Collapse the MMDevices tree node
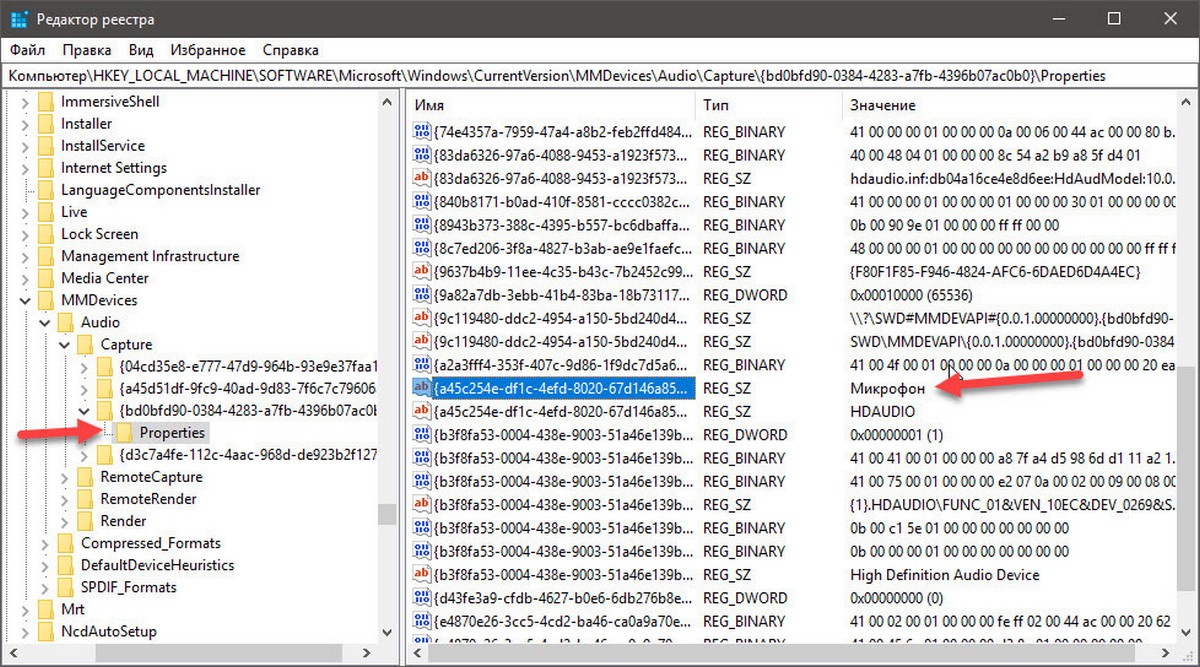Image resolution: width=1200 pixels, height=667 pixels. tap(25, 300)
